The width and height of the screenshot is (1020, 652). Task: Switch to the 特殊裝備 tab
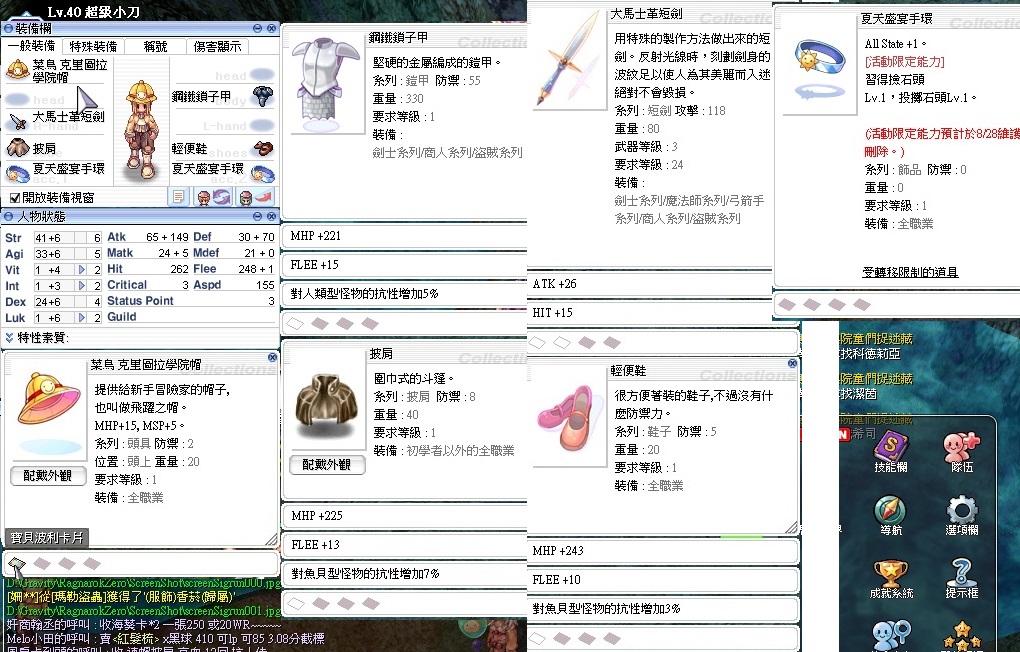tap(93, 46)
